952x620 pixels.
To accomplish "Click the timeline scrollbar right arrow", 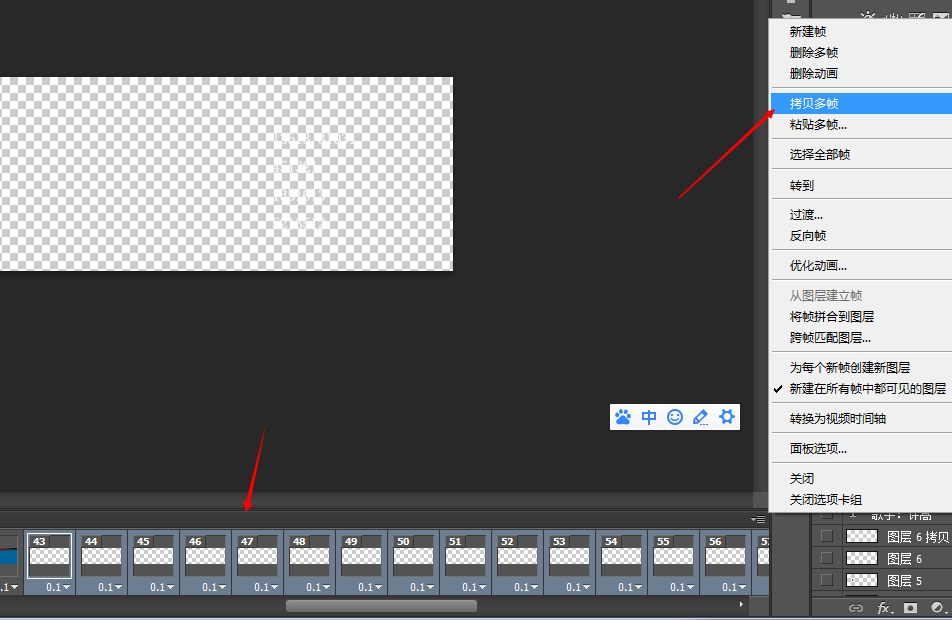I will click(x=741, y=604).
